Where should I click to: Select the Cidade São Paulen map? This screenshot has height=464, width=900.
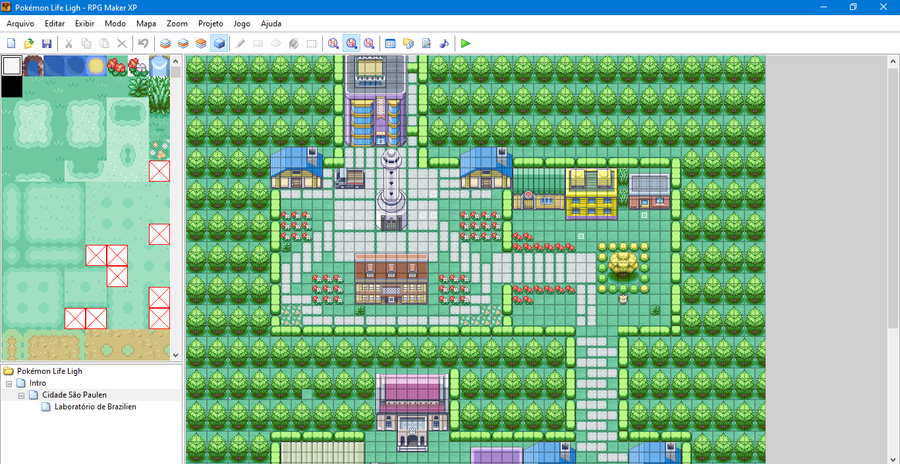[74, 395]
